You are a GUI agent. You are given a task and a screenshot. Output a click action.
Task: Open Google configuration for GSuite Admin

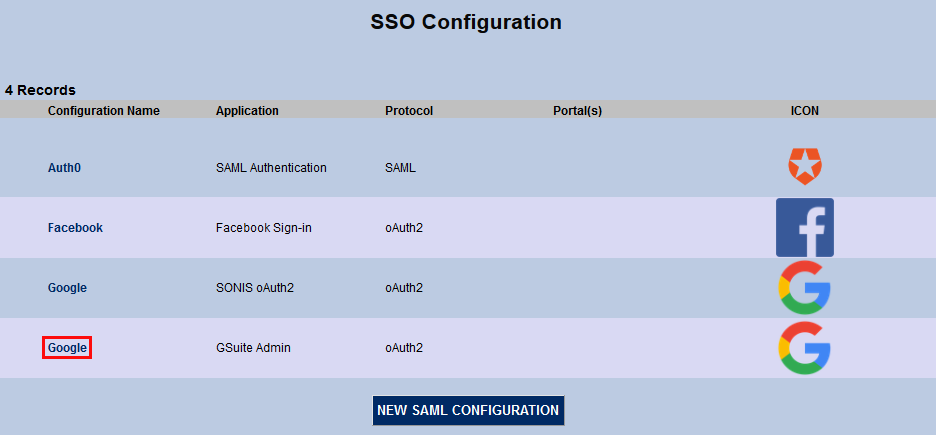click(x=67, y=348)
